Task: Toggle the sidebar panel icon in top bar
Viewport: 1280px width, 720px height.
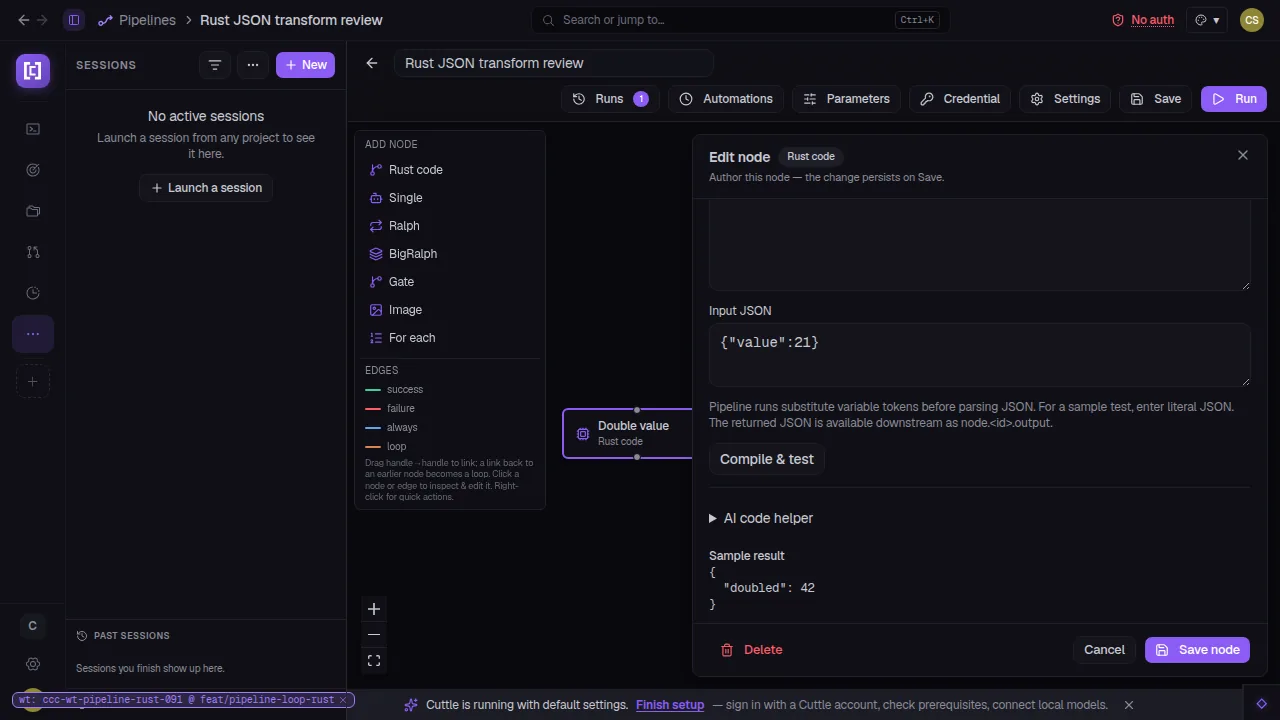Action: [x=74, y=20]
